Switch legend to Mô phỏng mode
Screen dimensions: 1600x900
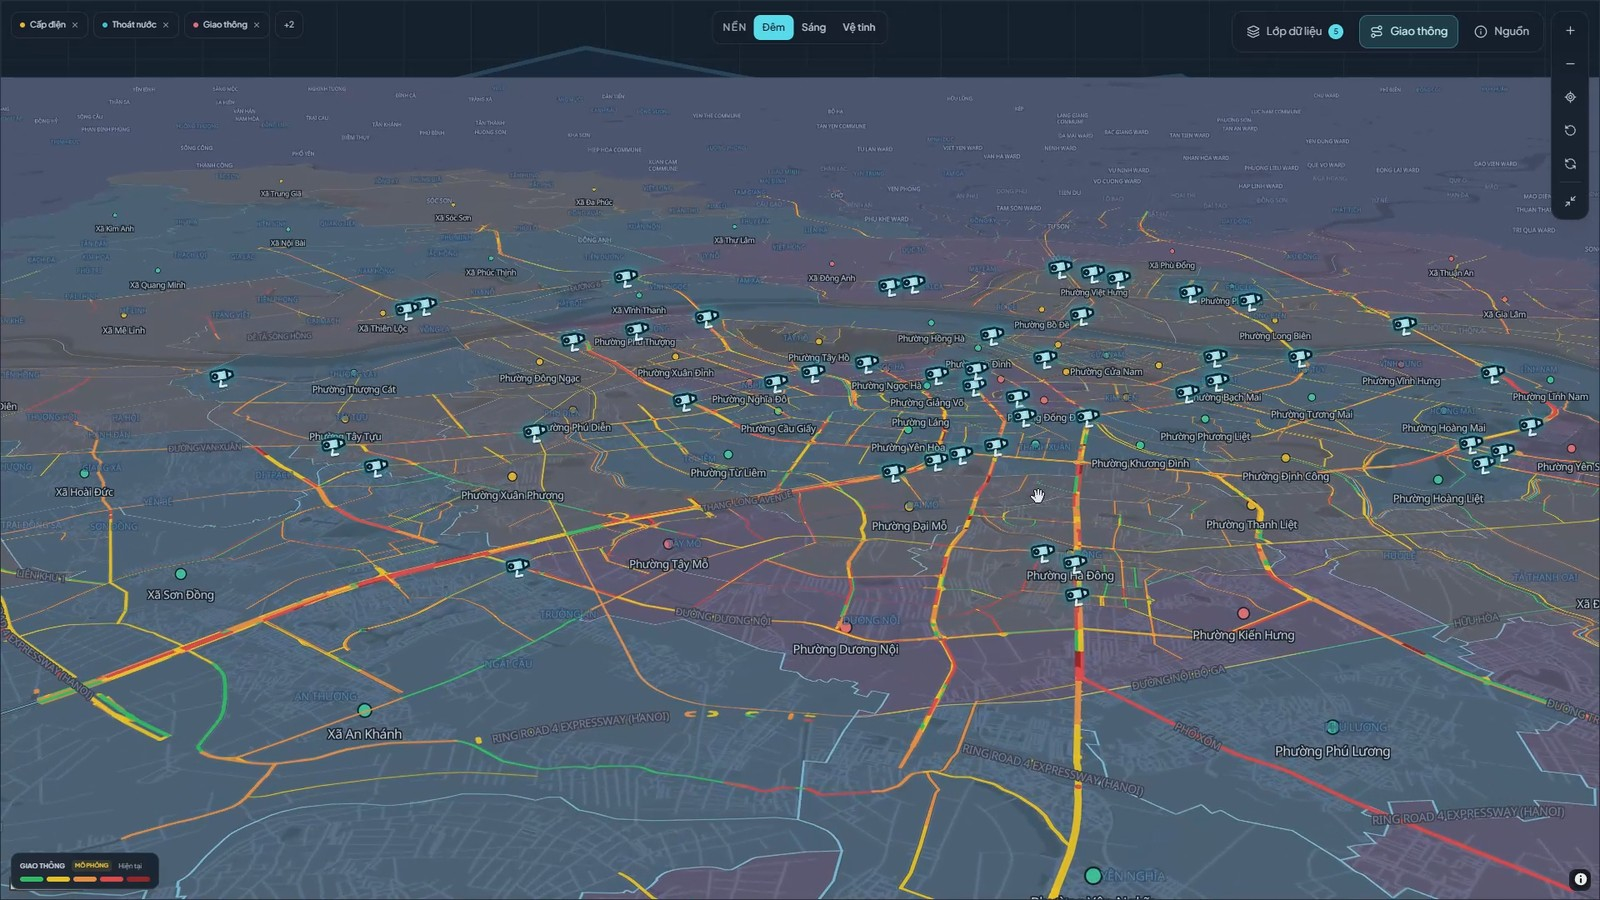click(91, 865)
